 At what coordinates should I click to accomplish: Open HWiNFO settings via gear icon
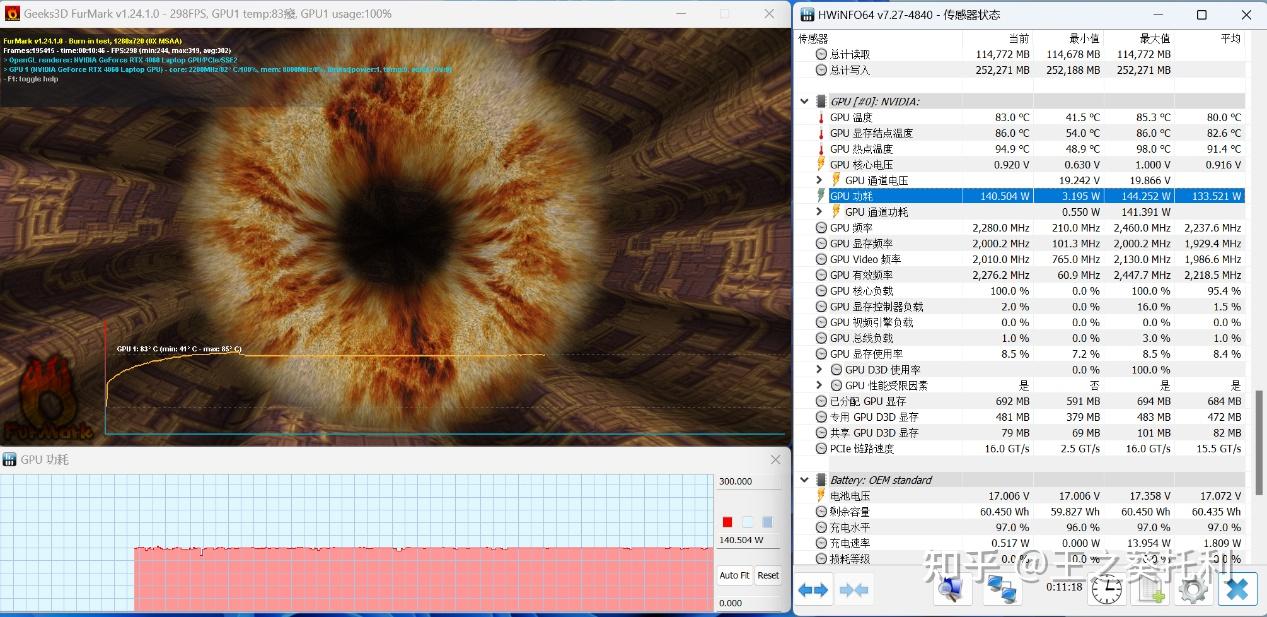1192,590
